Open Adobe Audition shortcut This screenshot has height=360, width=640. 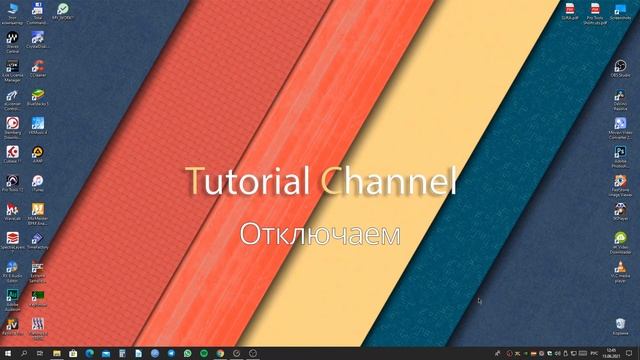(13, 300)
